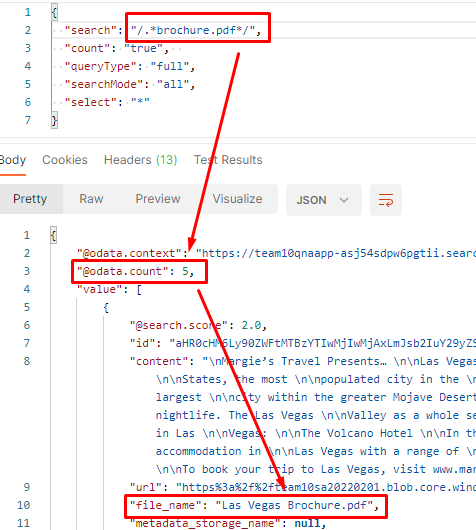Viewport: 476px width, 530px height.
Task: Select the Preview view mode
Action: coord(158,199)
